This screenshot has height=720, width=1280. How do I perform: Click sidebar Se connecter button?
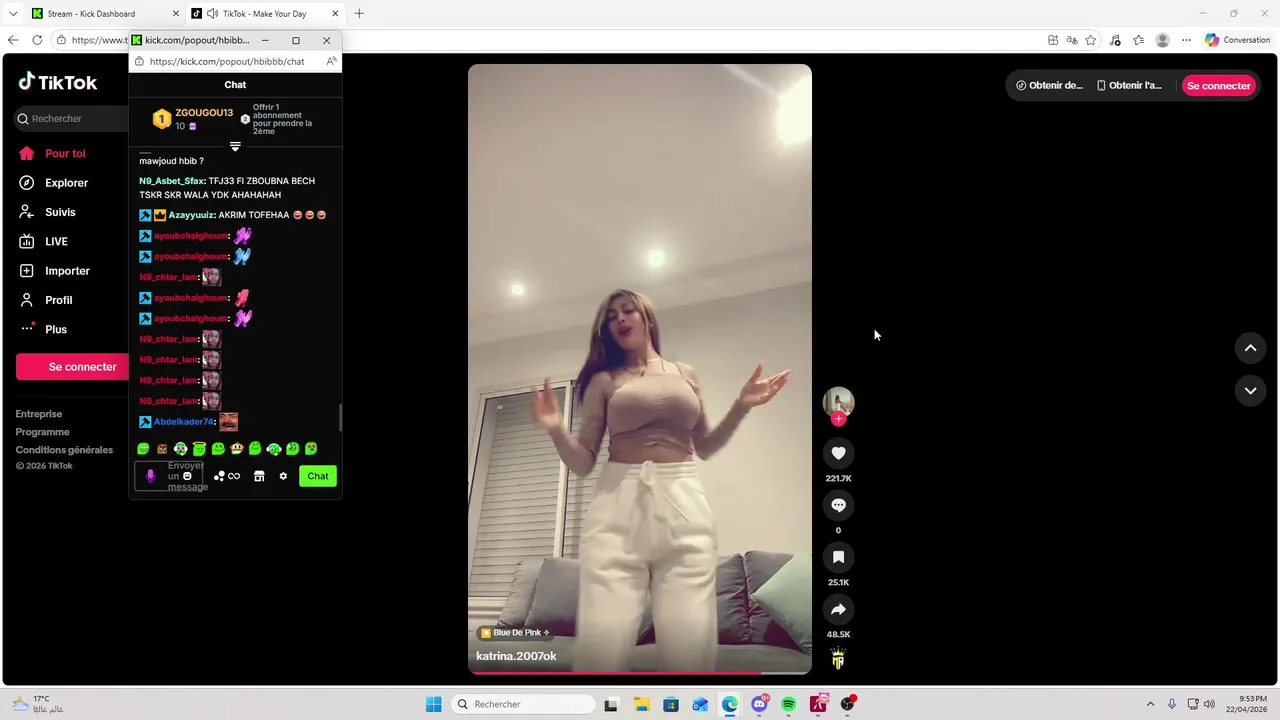tap(72, 367)
